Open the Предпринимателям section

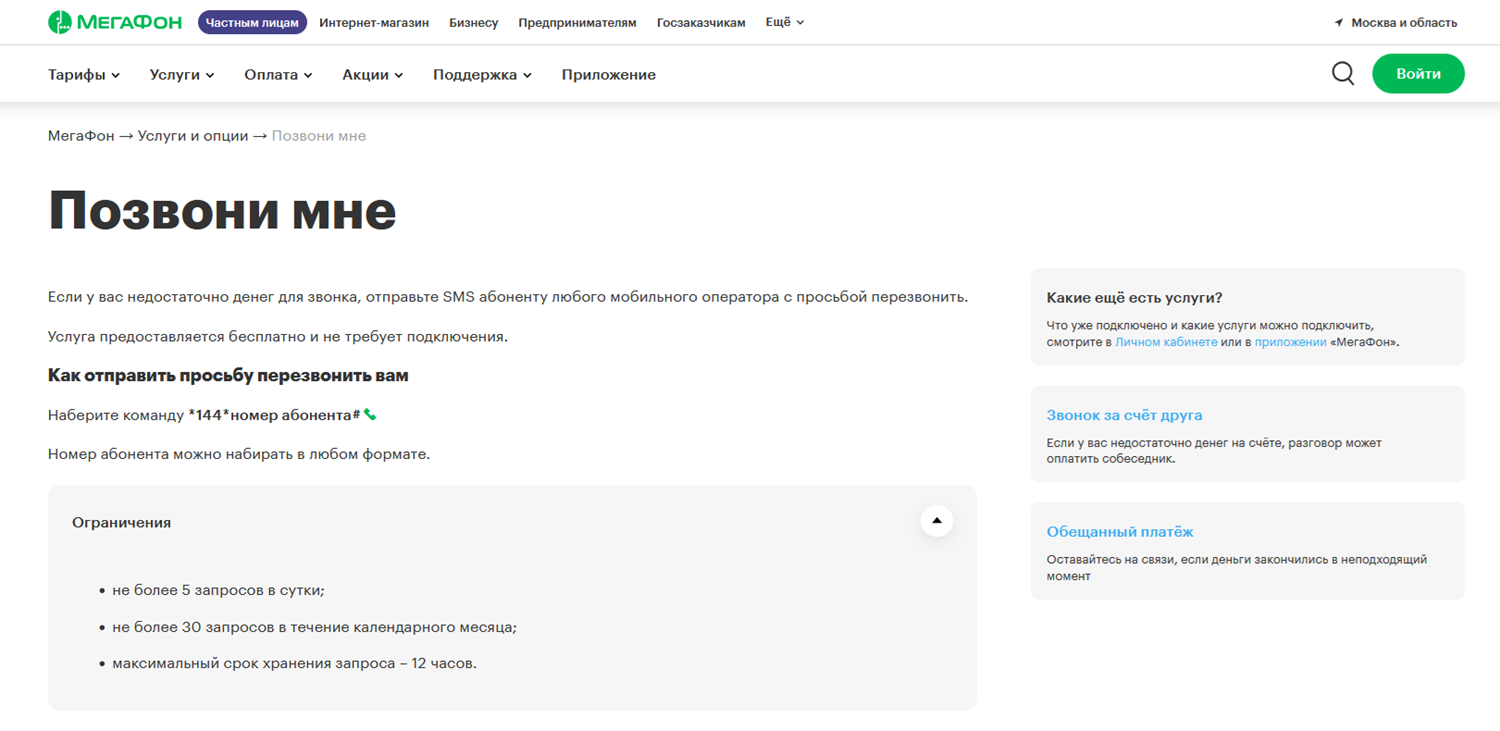577,23
